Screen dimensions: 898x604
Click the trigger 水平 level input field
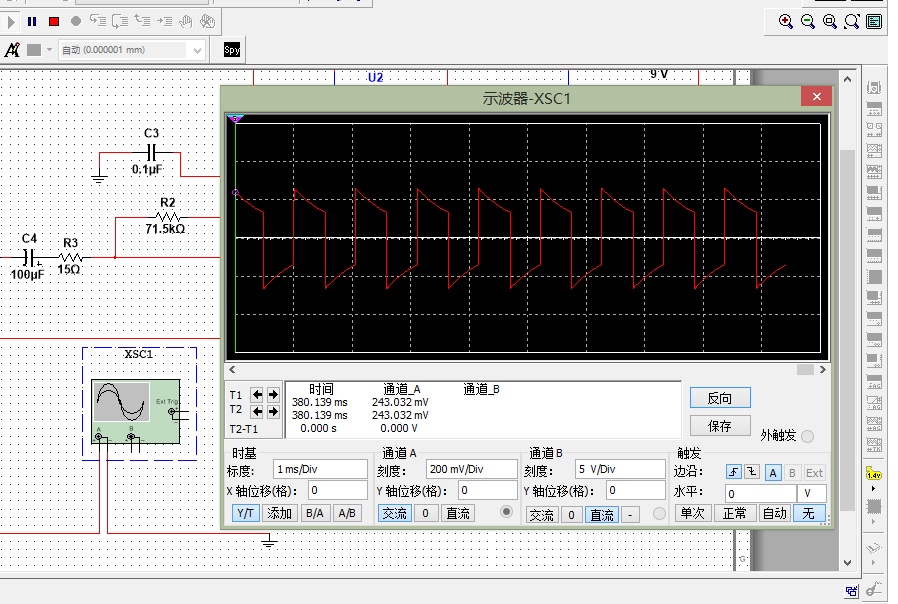click(761, 494)
